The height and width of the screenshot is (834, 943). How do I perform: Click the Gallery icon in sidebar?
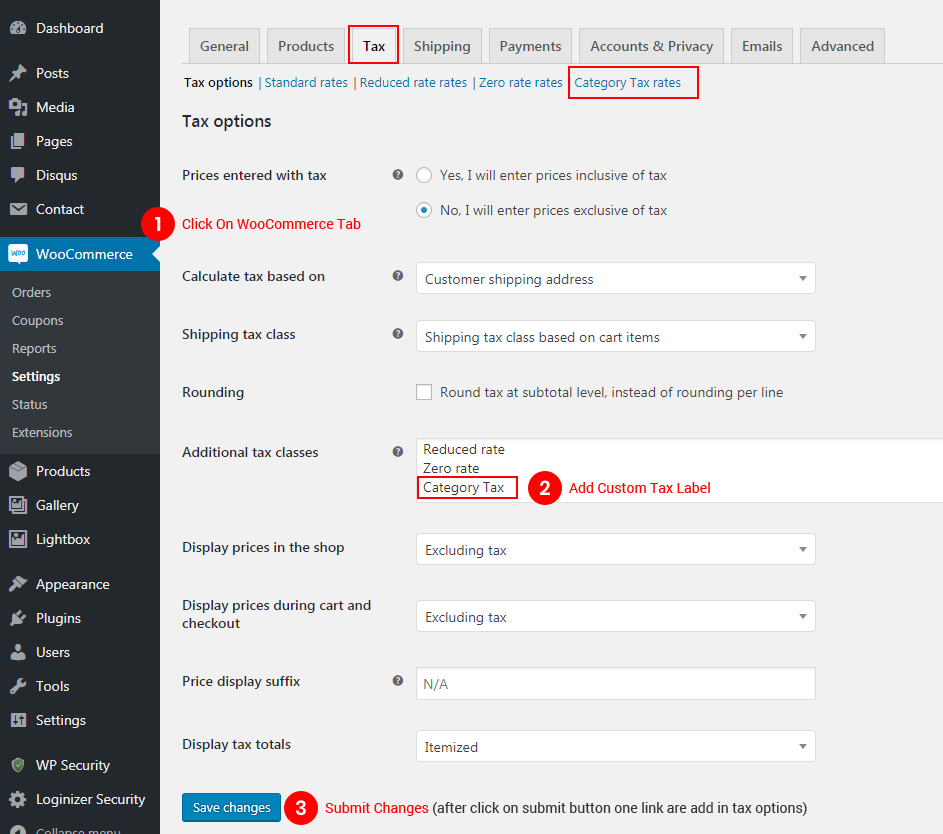tap(18, 505)
